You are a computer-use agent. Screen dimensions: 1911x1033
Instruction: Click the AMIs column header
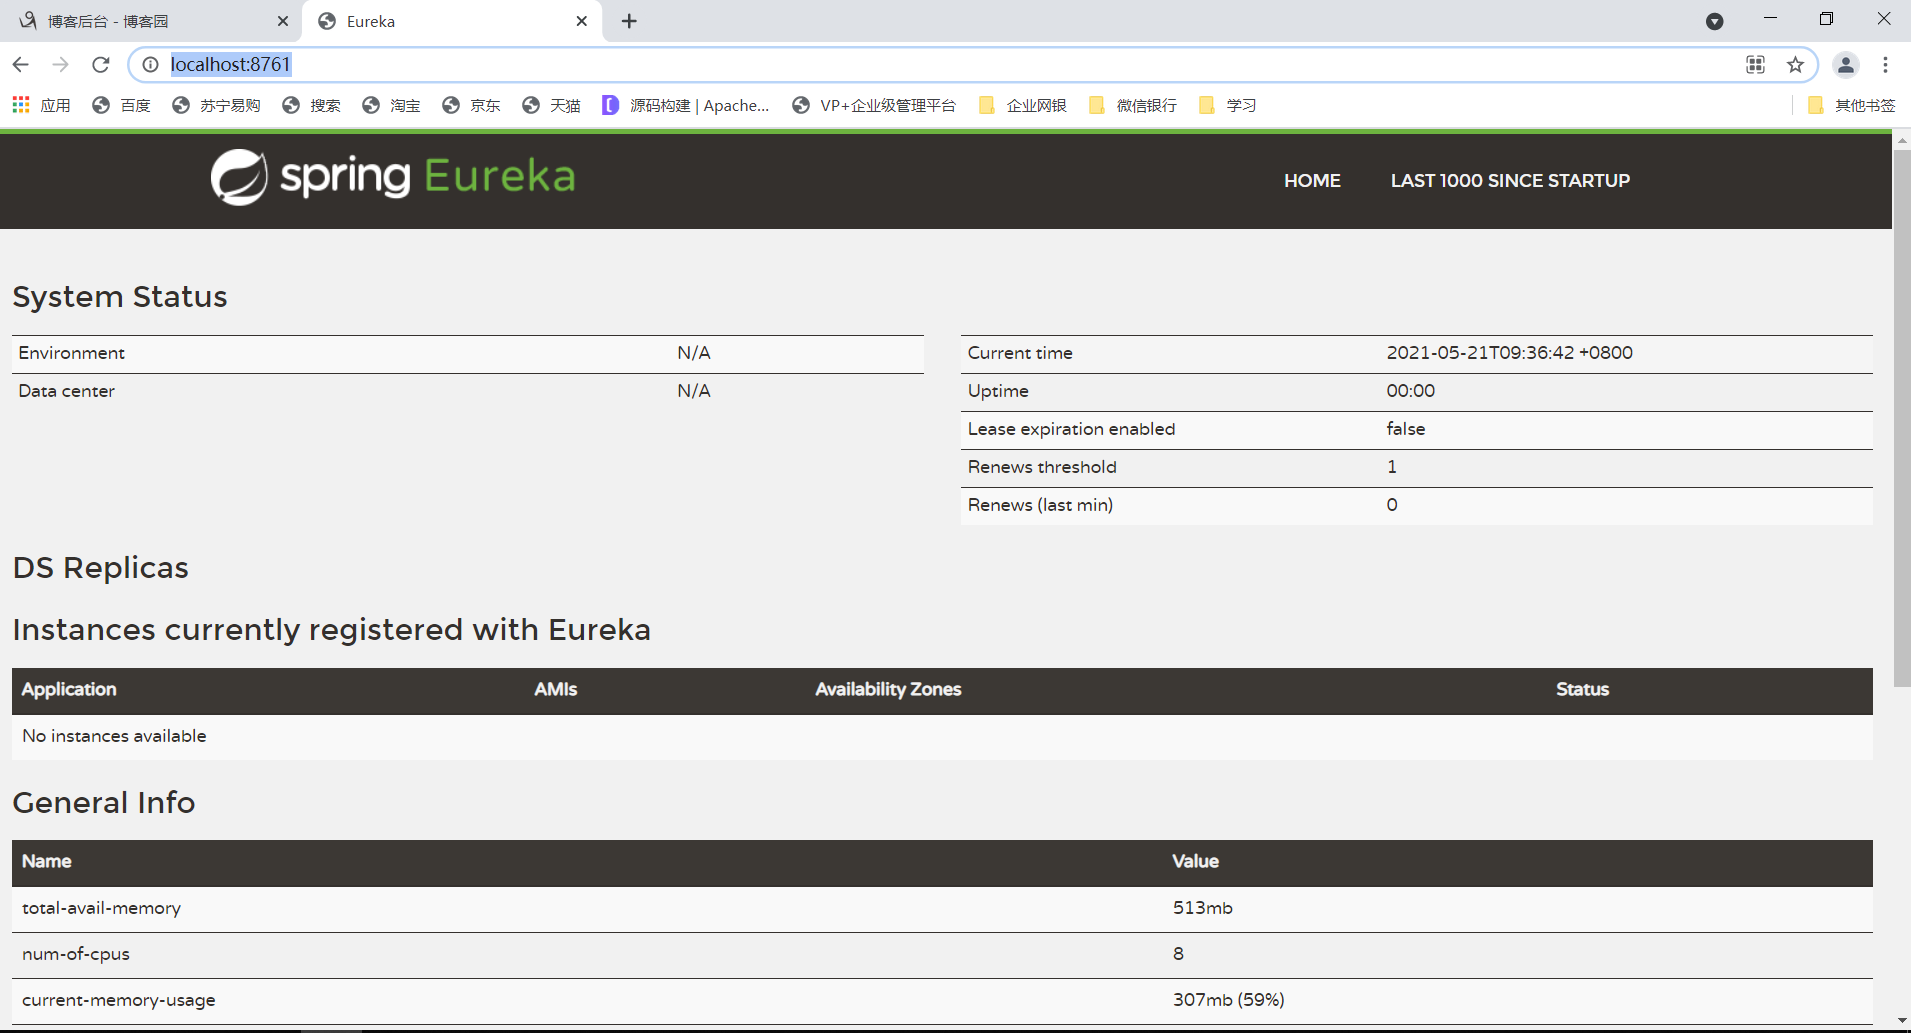point(555,690)
